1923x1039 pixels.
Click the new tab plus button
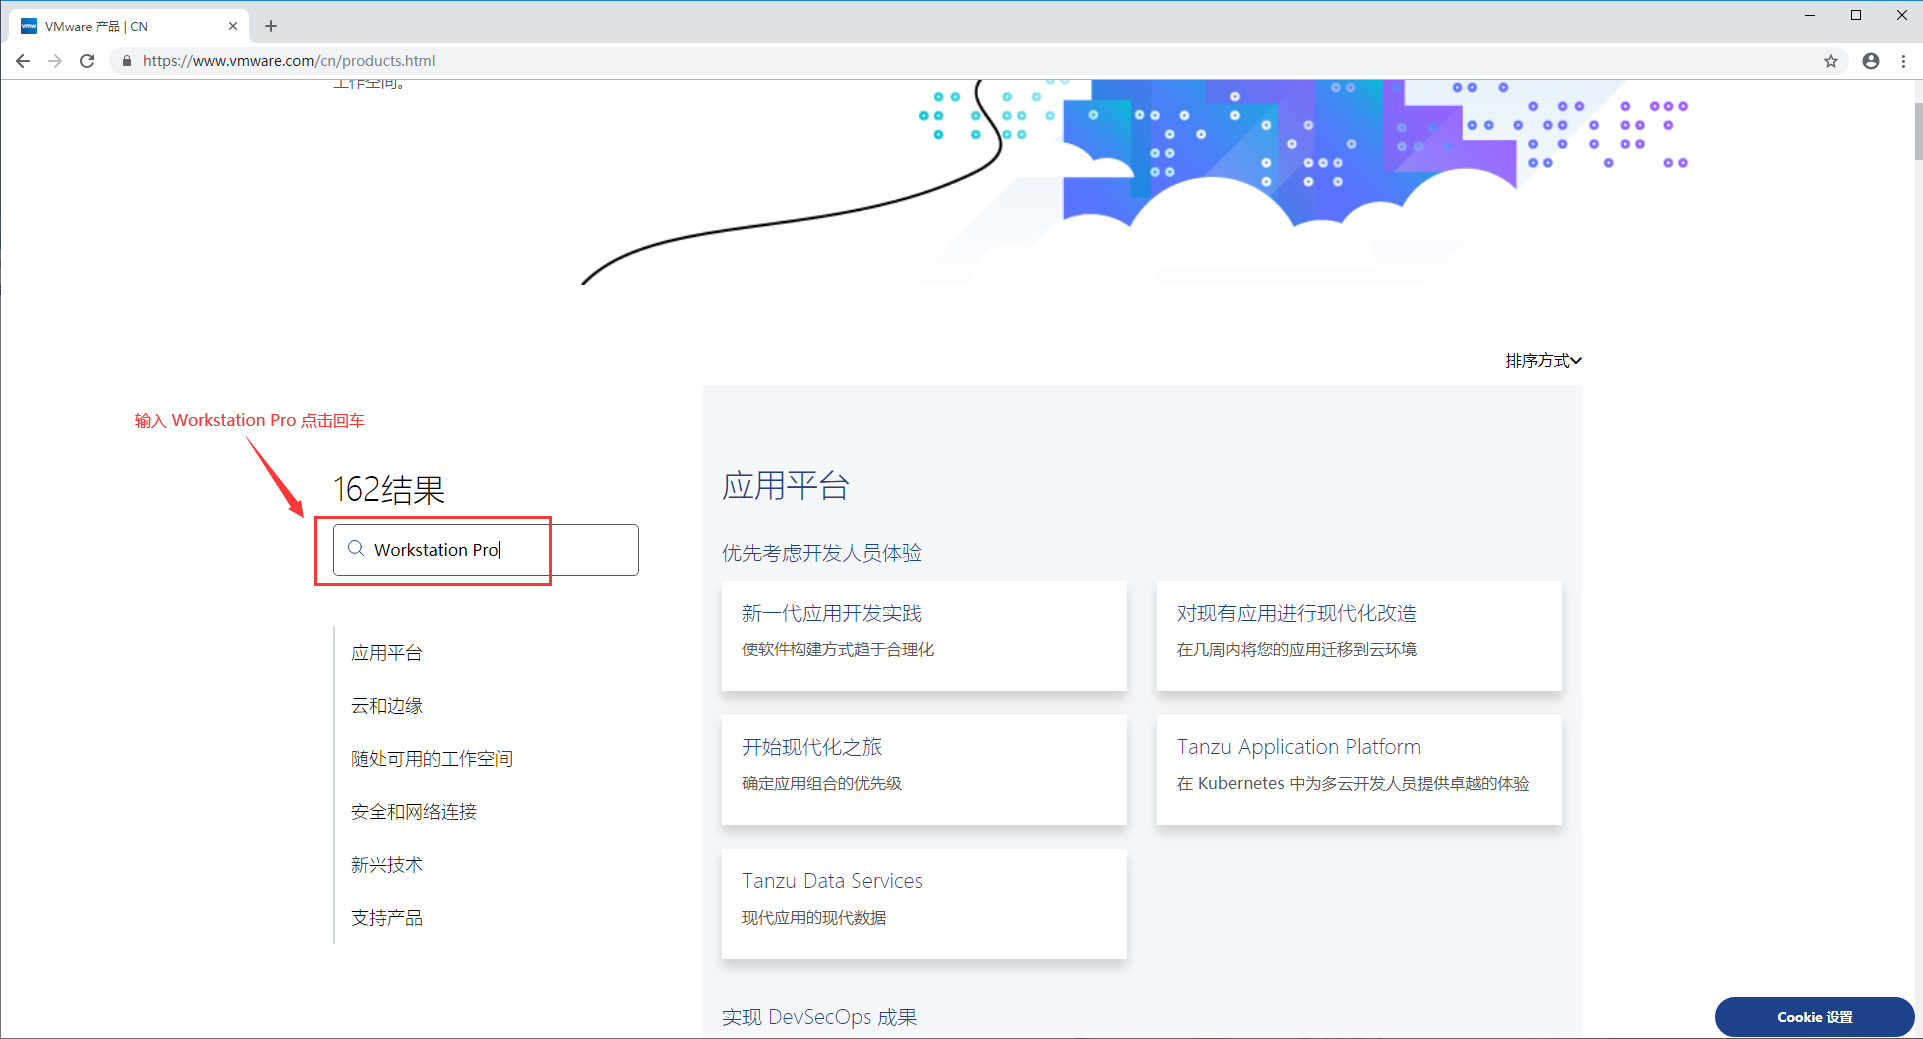(270, 25)
